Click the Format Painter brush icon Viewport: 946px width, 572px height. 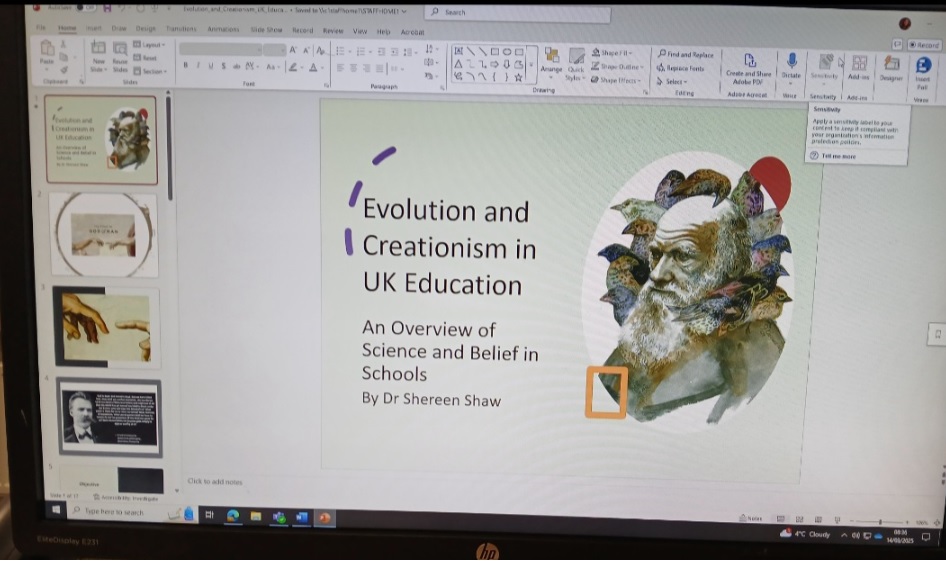63,70
